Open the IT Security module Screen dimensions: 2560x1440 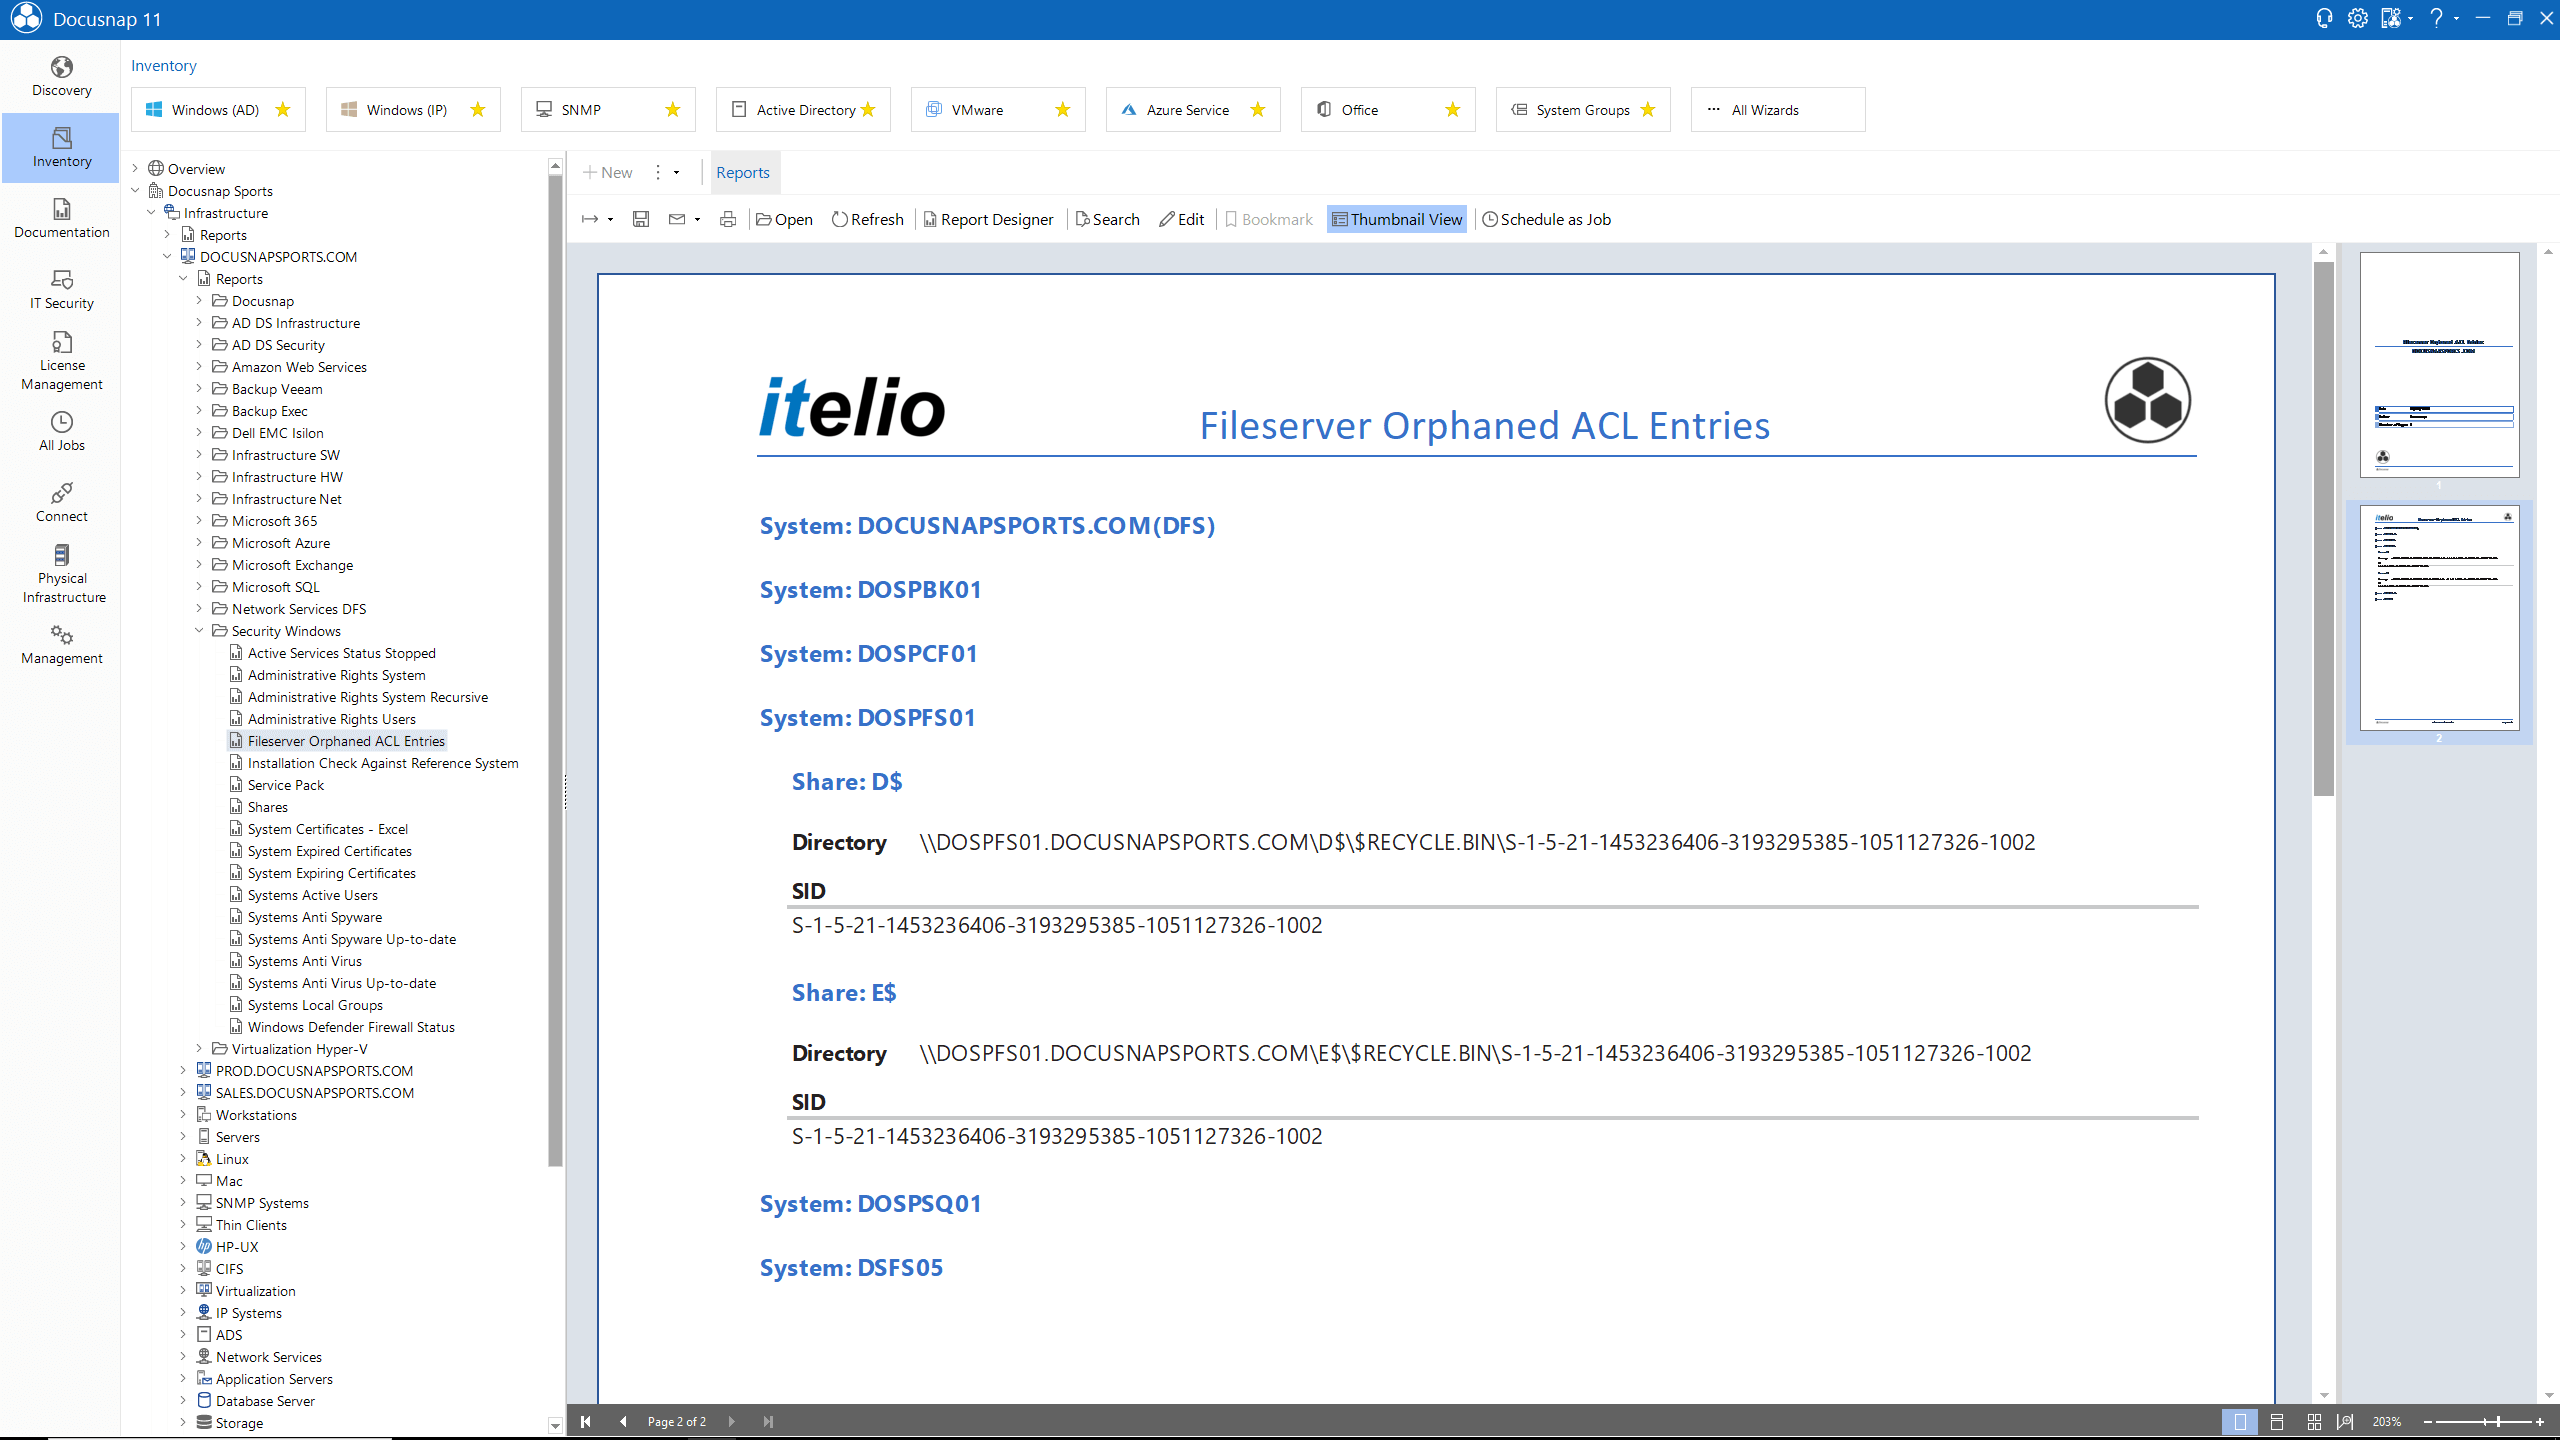coord(62,290)
